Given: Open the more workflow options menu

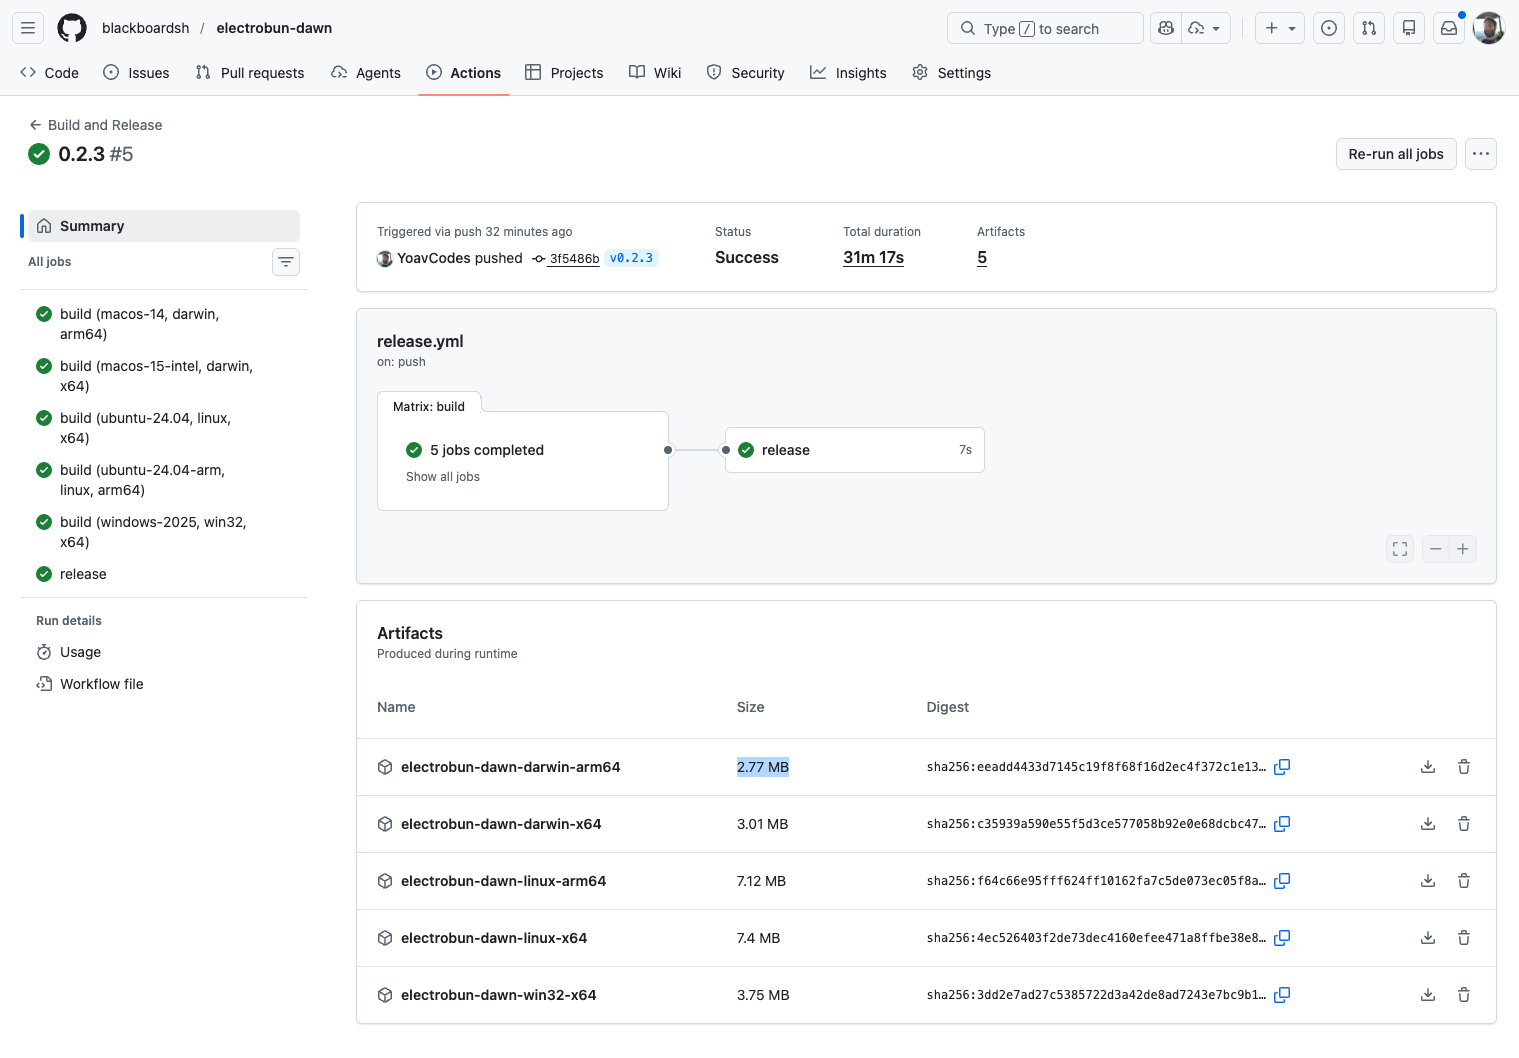Looking at the screenshot, I should (x=1480, y=154).
